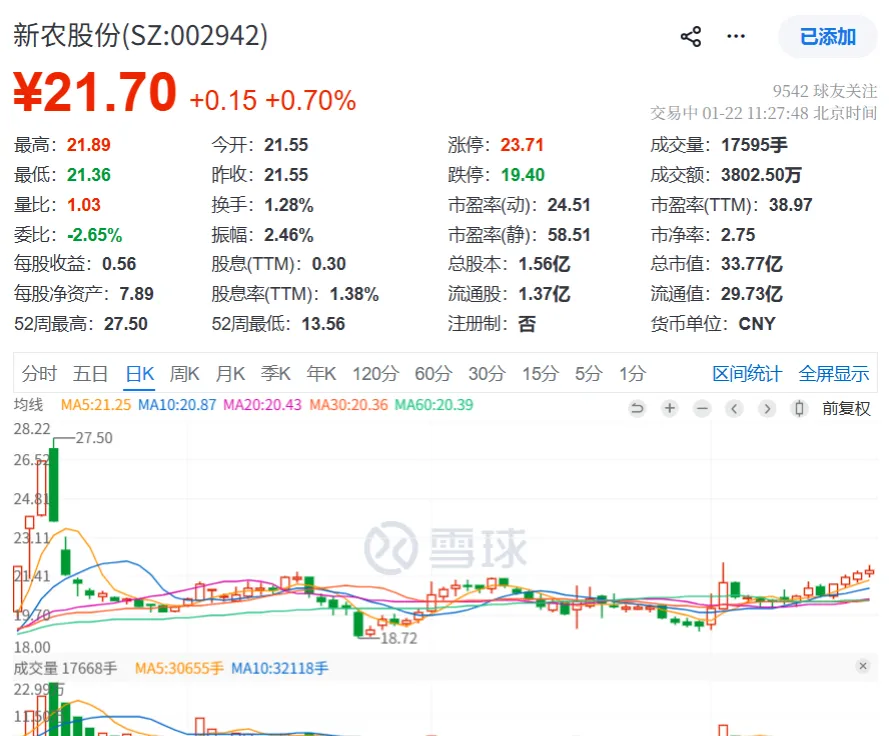The height and width of the screenshot is (736, 889).
Task: Click the 股息率(TTM) value 1.38%
Action: (x=354, y=294)
